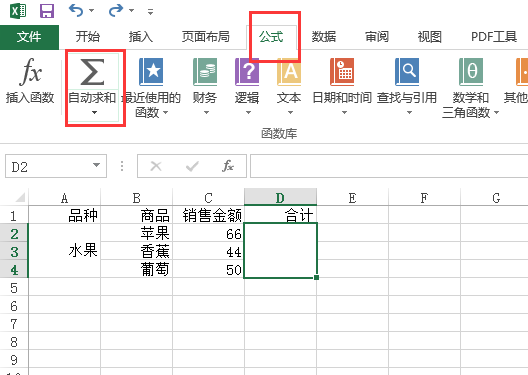Open the 查找与引用 functions magnifier icon
The height and width of the screenshot is (375, 528).
pyautogui.click(x=407, y=72)
